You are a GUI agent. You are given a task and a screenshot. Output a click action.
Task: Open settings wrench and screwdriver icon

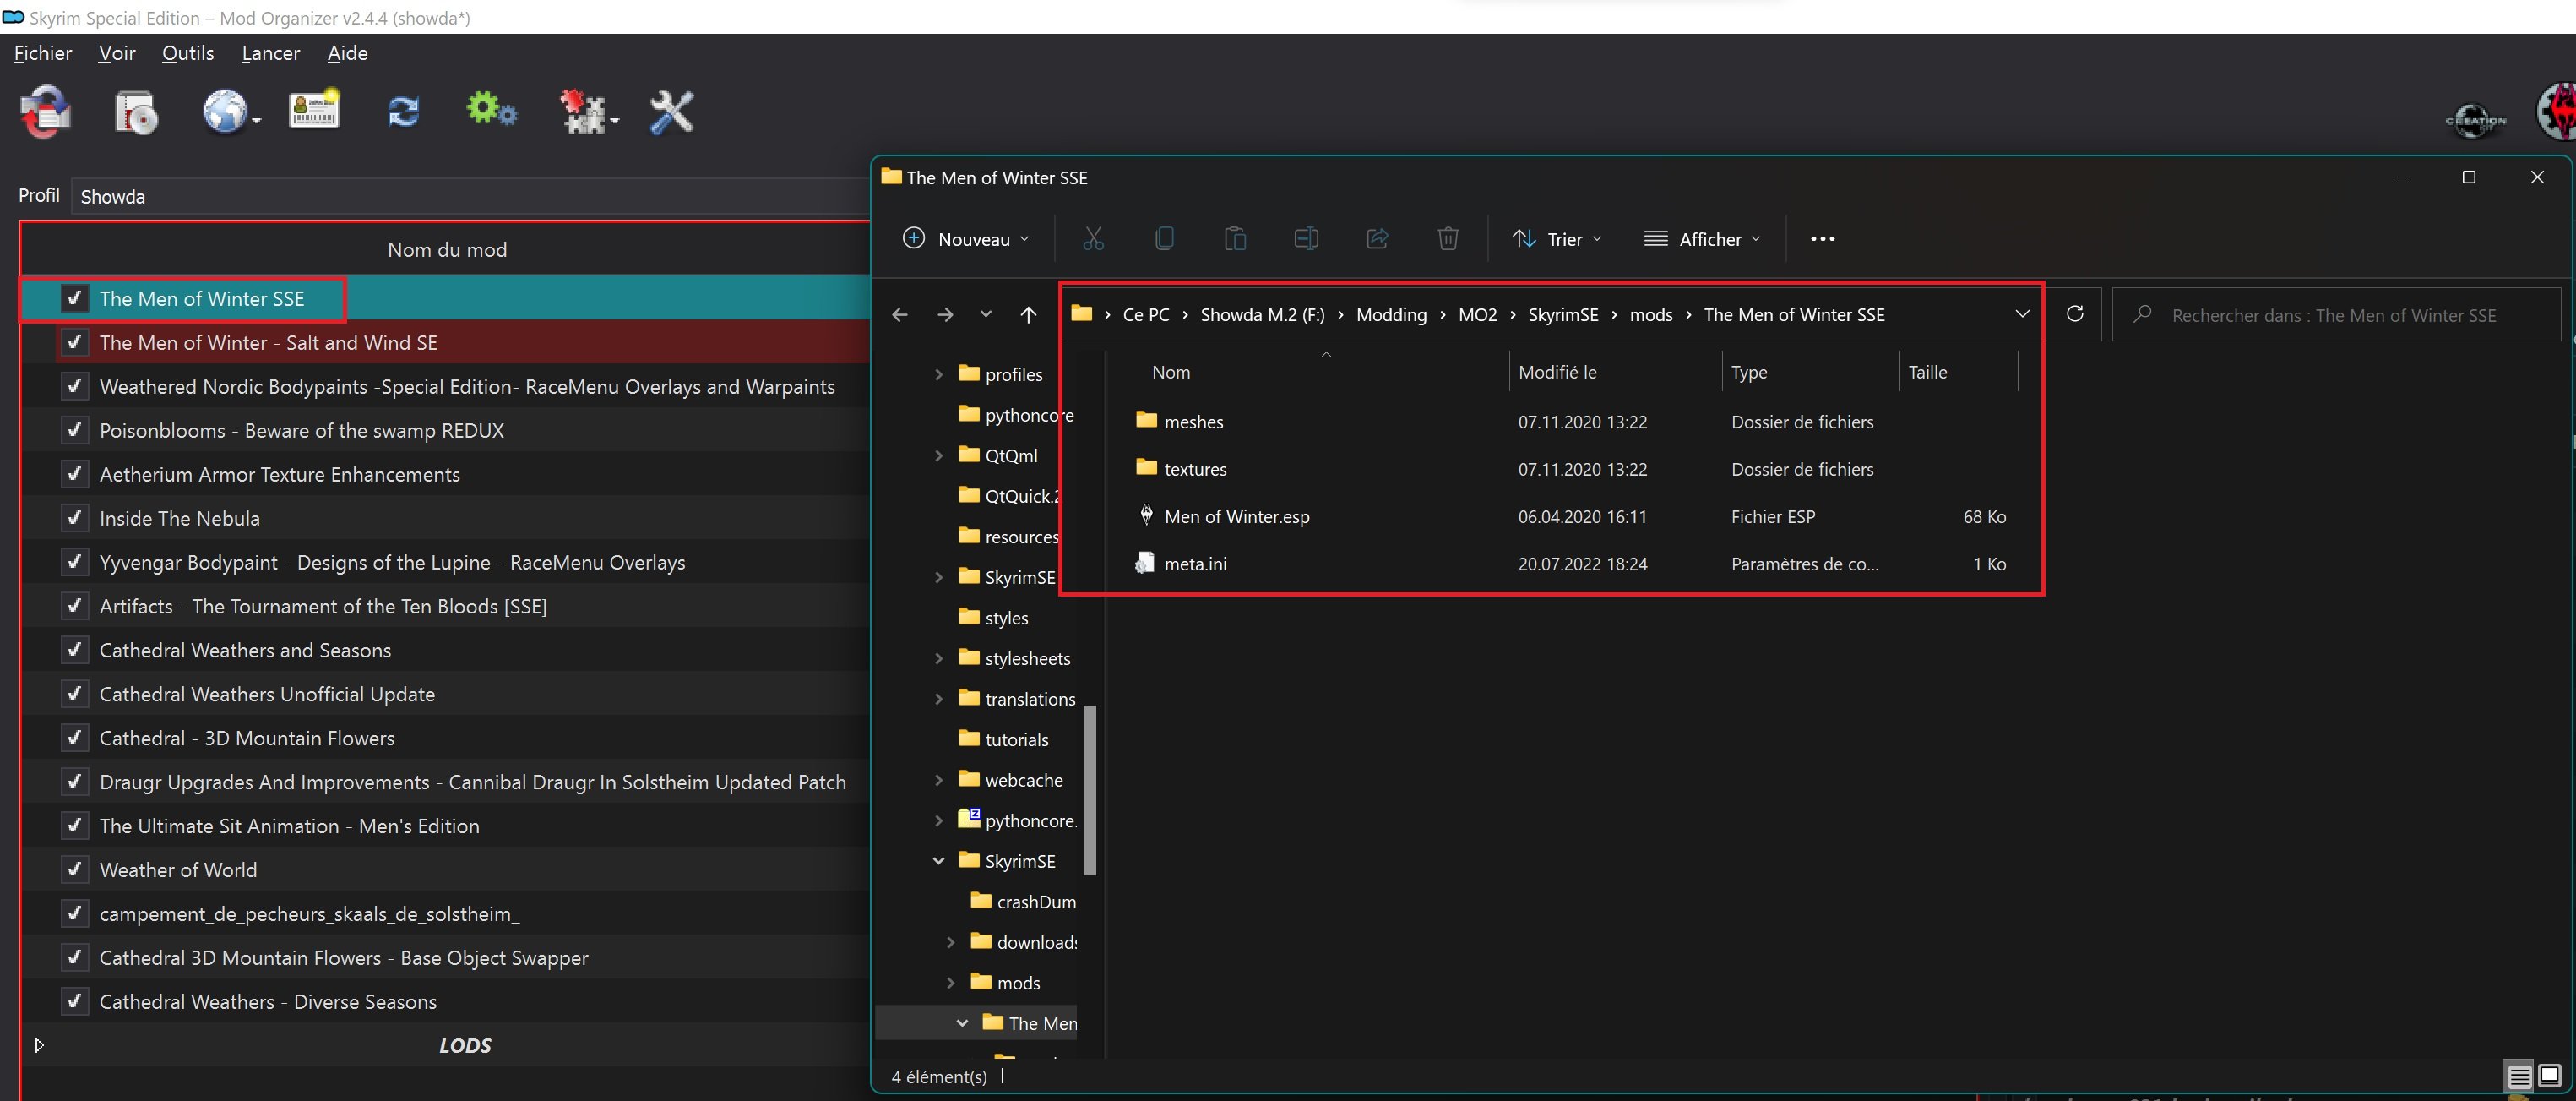(x=671, y=112)
